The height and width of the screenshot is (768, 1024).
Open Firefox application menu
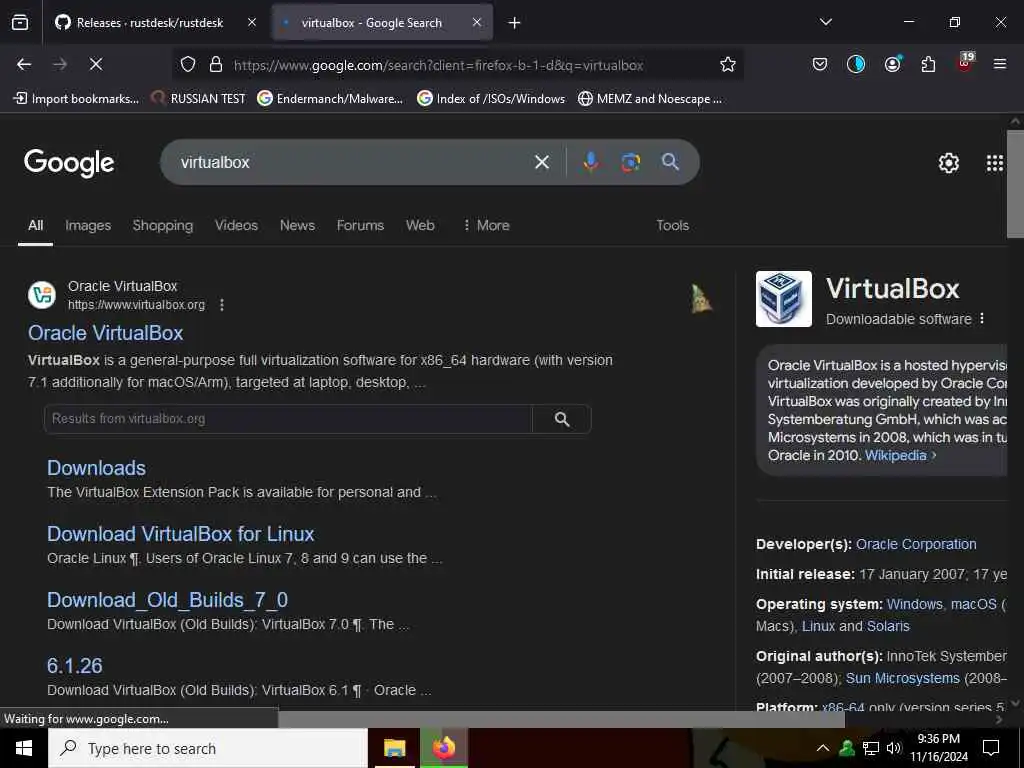(x=999, y=64)
